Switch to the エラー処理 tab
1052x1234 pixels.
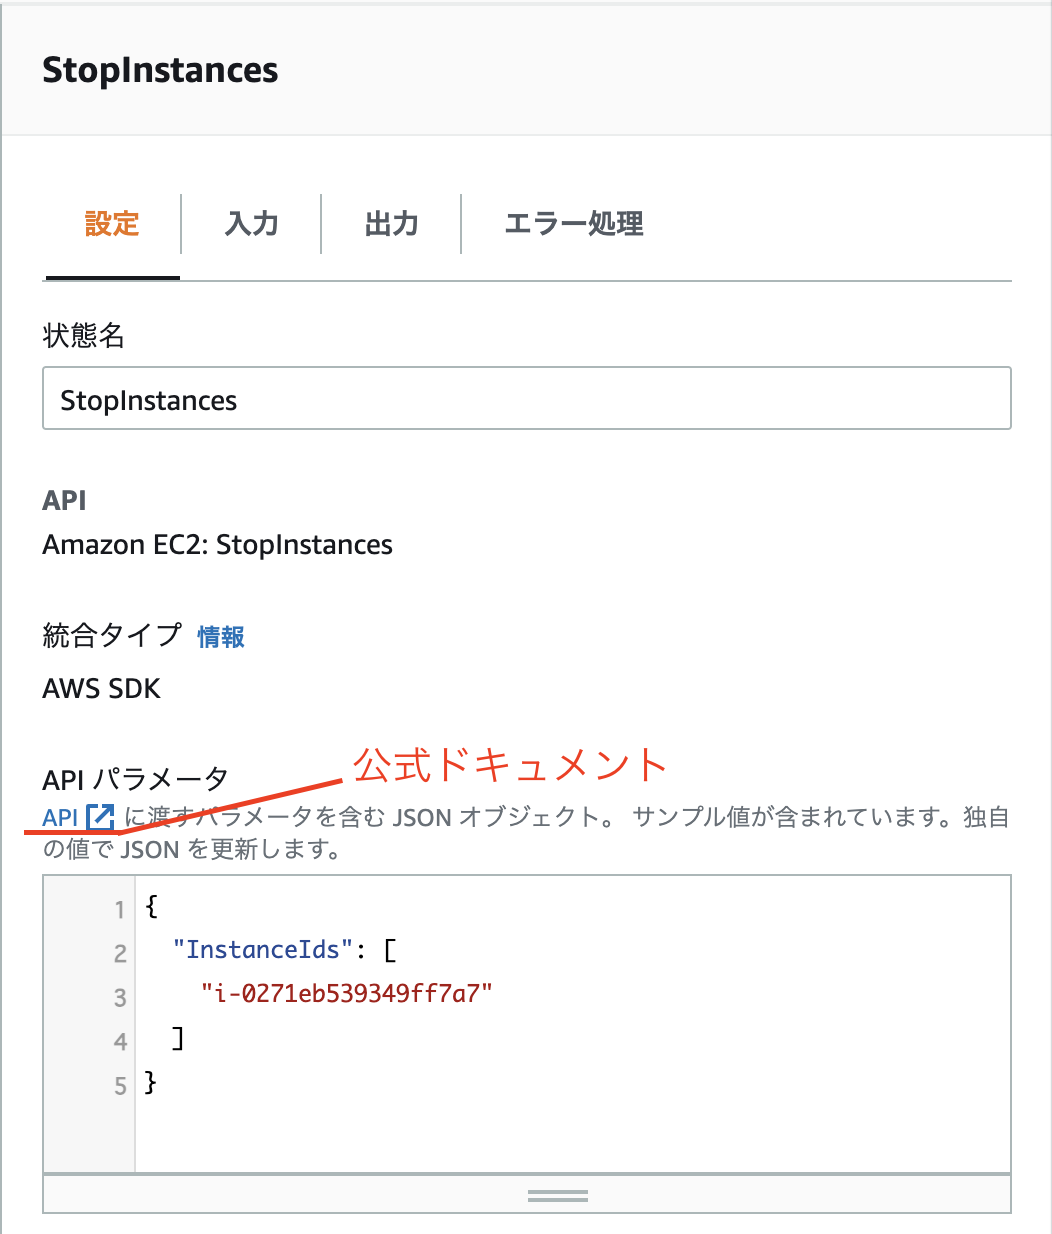click(574, 224)
